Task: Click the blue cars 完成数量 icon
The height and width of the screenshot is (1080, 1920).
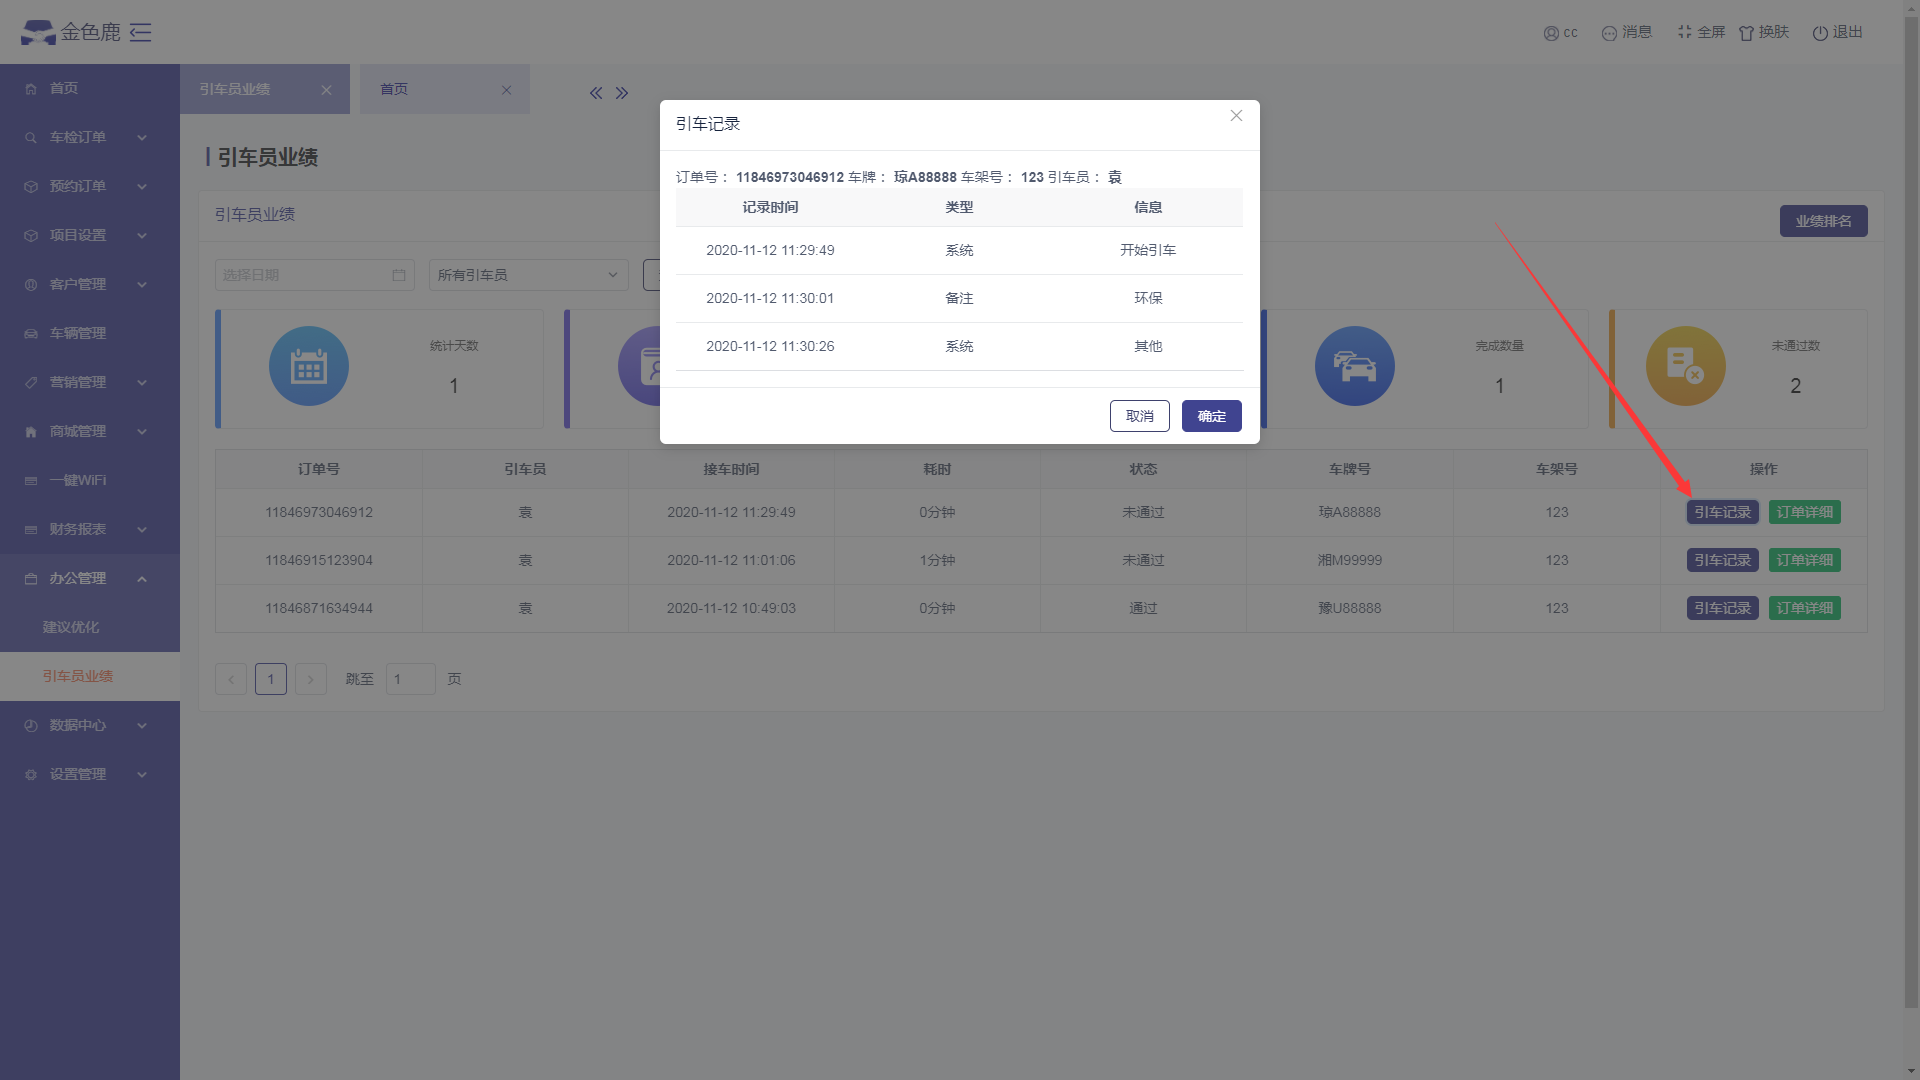Action: click(1354, 366)
